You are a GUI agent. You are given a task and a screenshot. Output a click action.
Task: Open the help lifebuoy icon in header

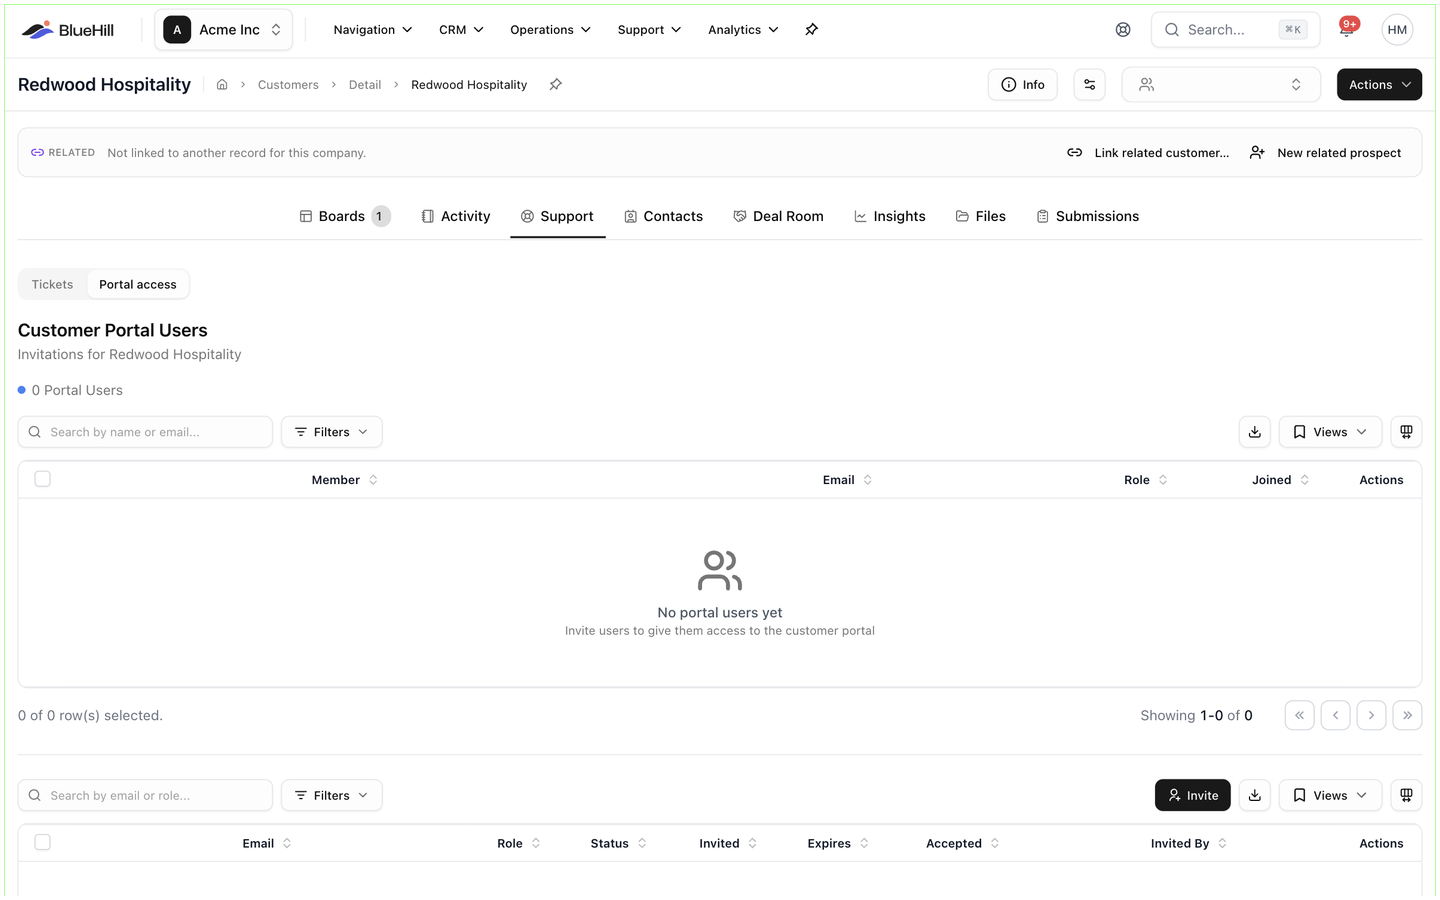click(1123, 30)
